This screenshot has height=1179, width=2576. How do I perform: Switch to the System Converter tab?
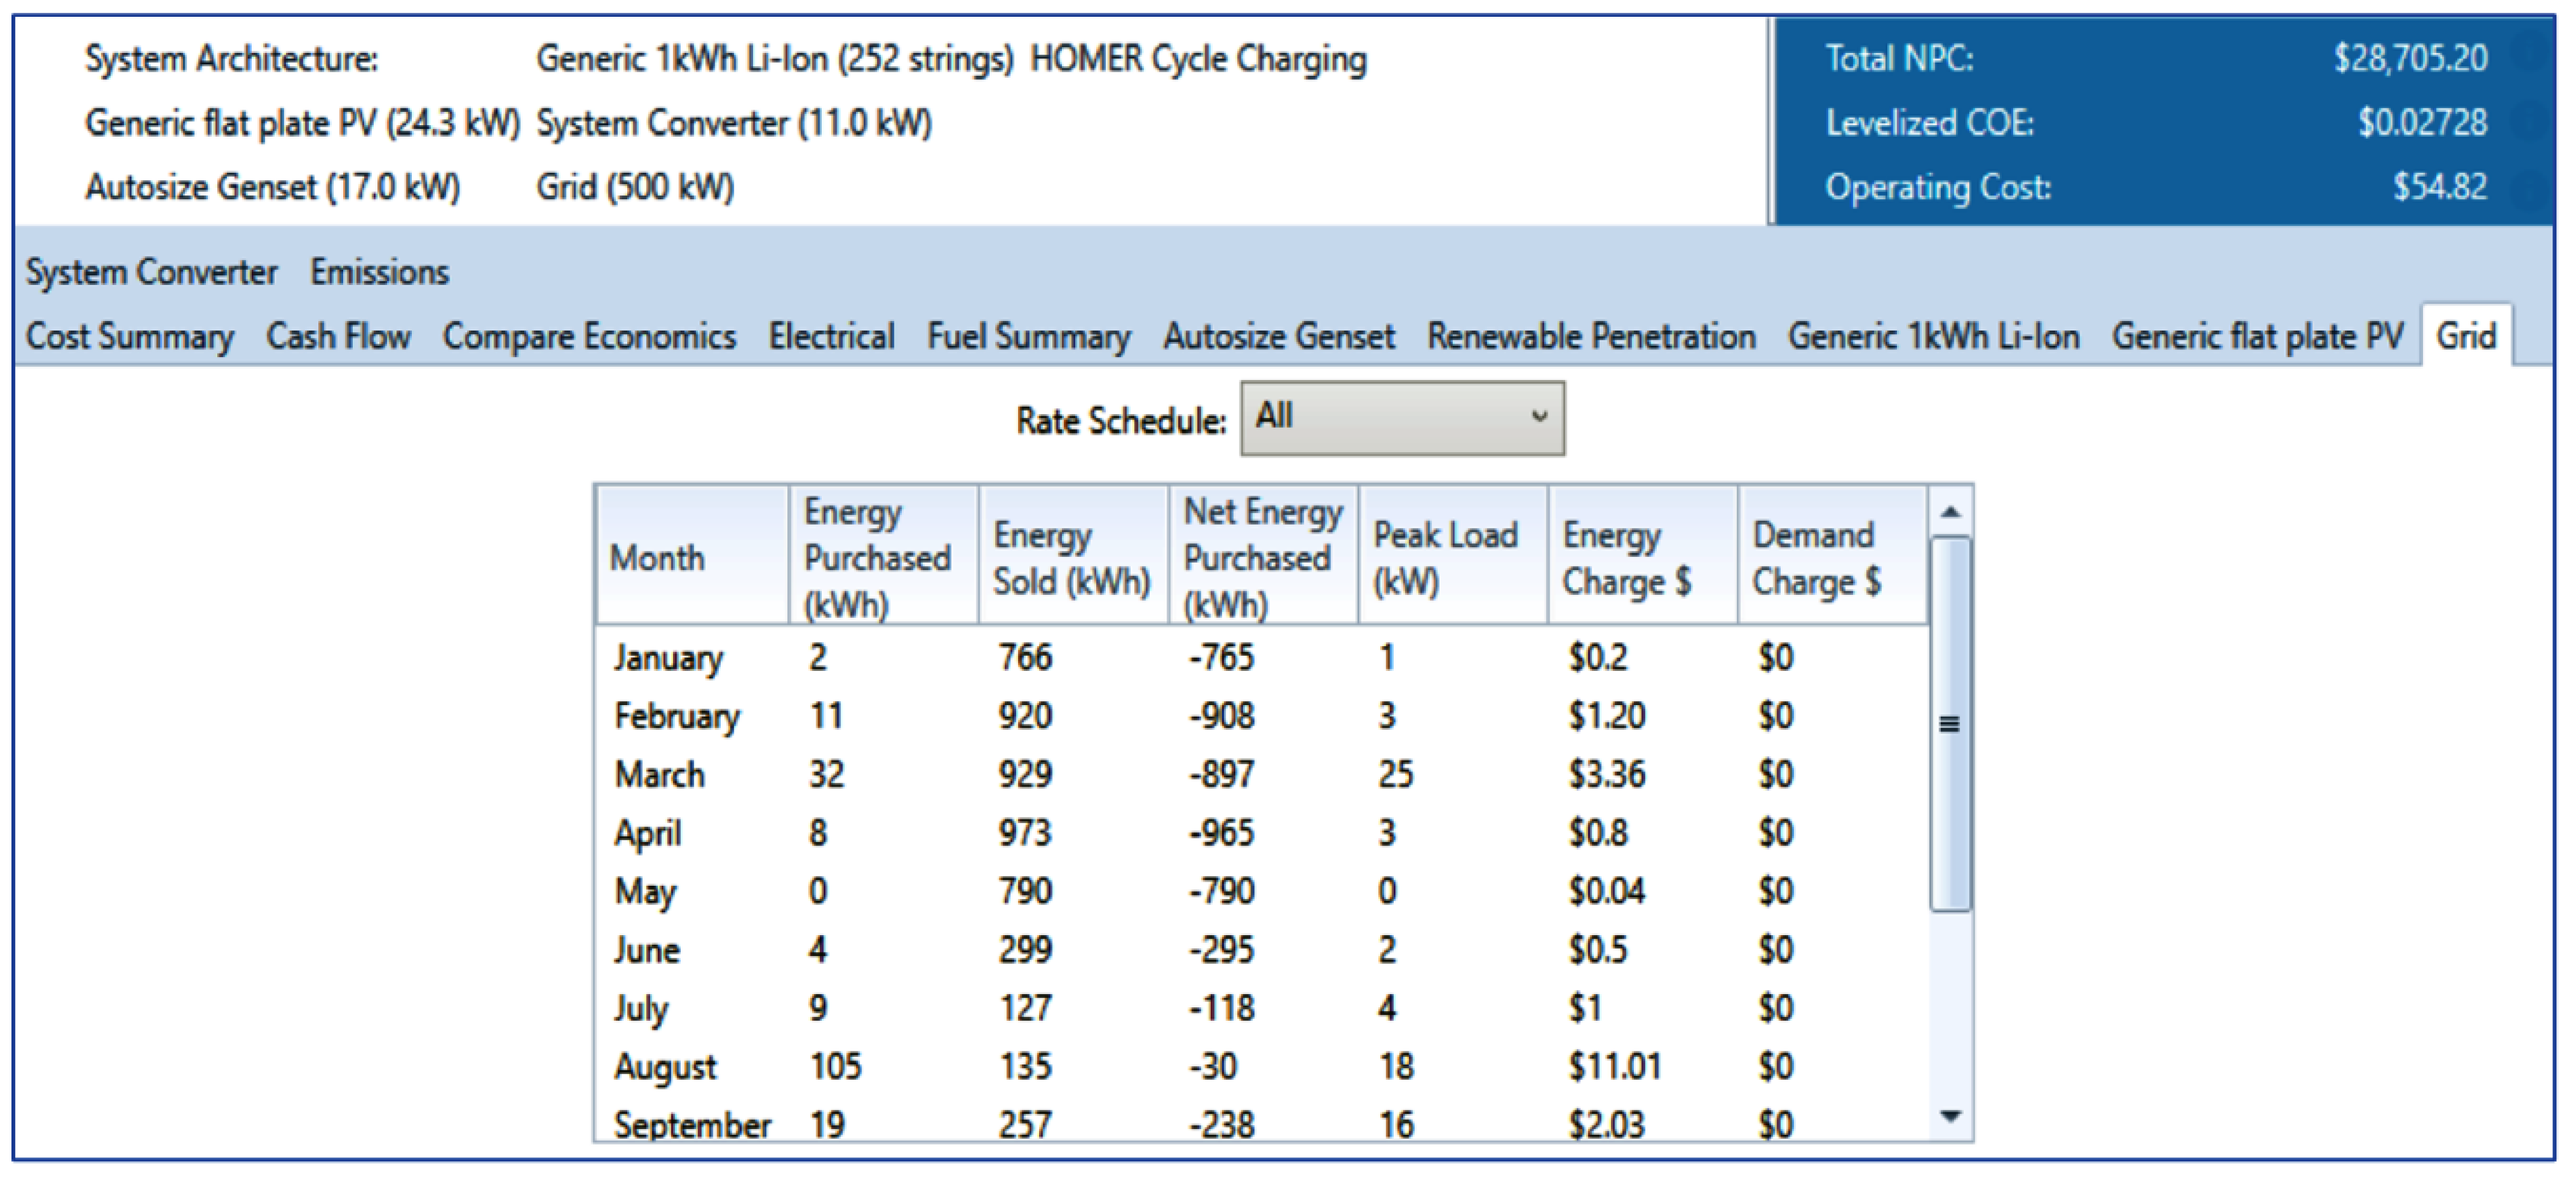click(151, 272)
